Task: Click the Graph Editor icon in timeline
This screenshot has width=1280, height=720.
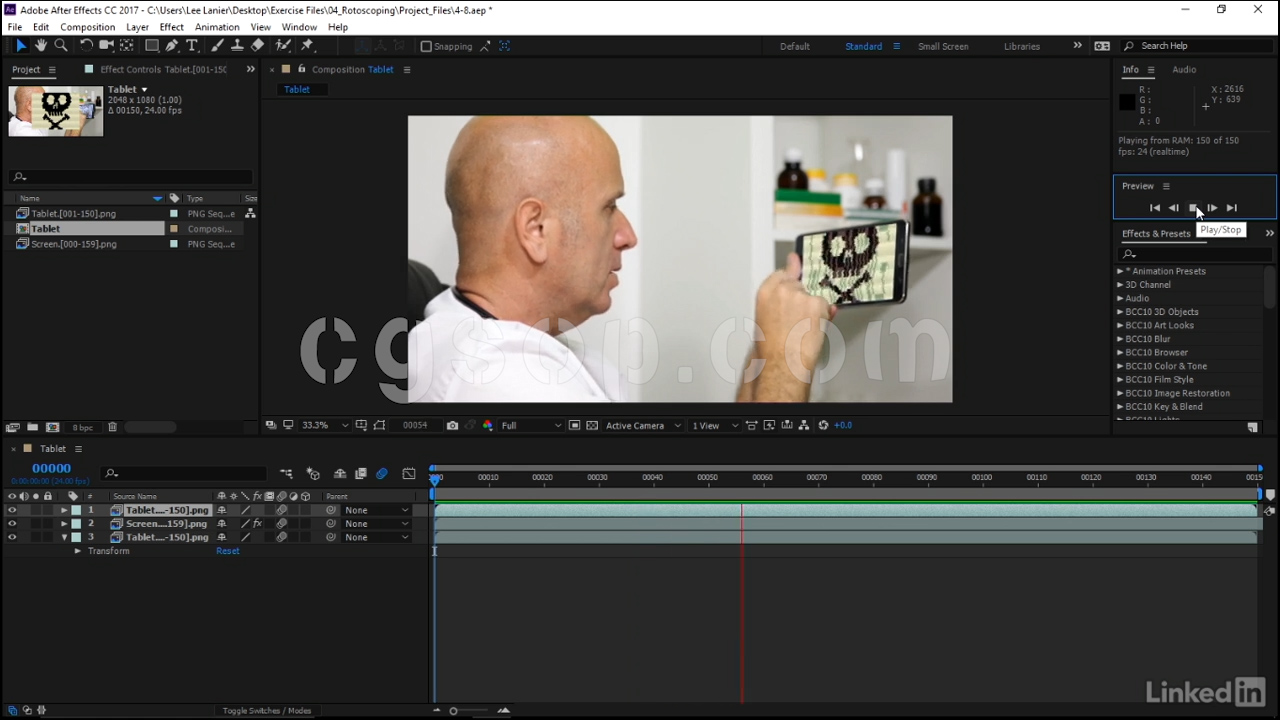Action: click(x=409, y=474)
